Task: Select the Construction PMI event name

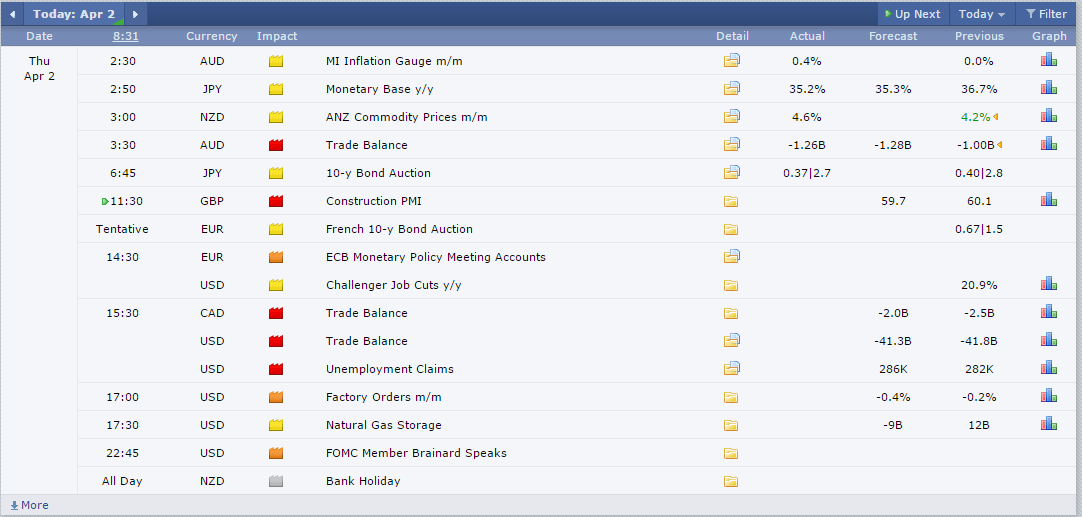Action: click(x=373, y=201)
